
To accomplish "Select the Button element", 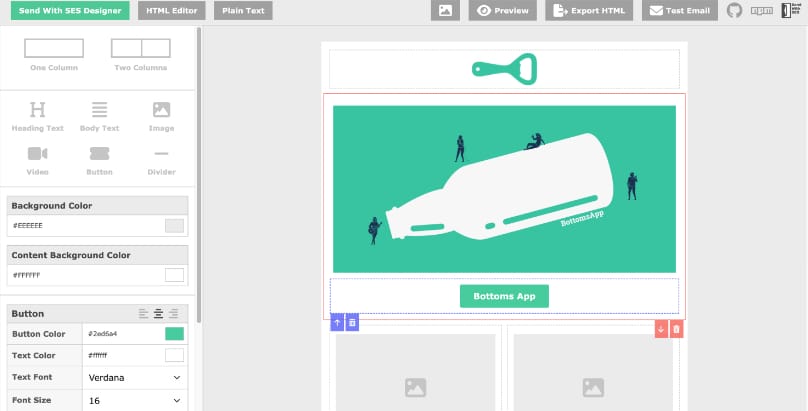I will point(99,161).
